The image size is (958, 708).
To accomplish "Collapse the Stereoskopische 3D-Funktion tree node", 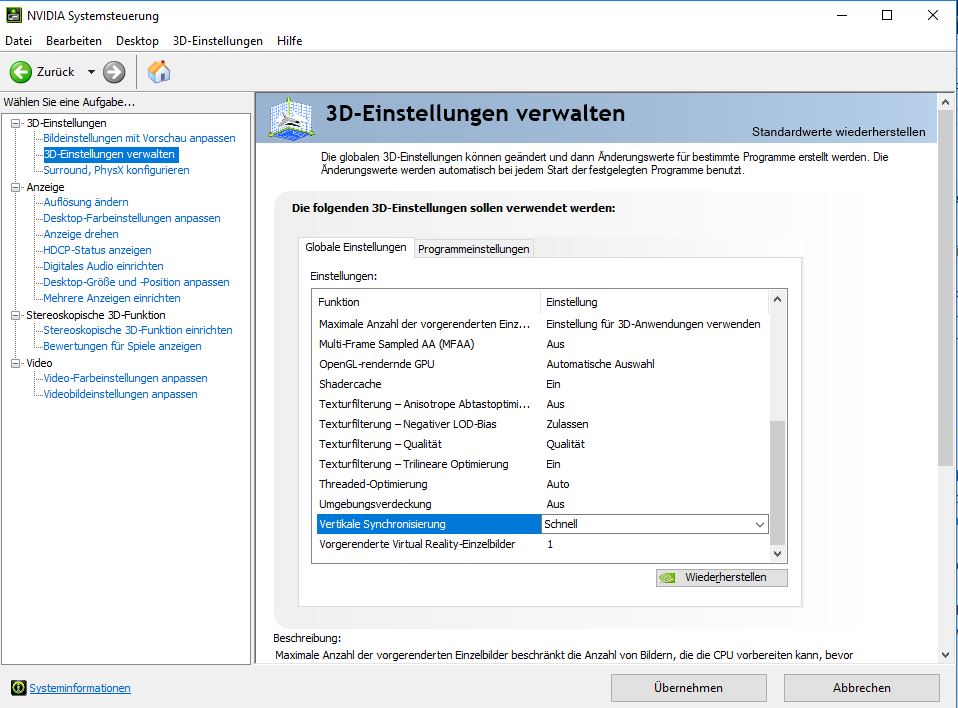I will 15,315.
